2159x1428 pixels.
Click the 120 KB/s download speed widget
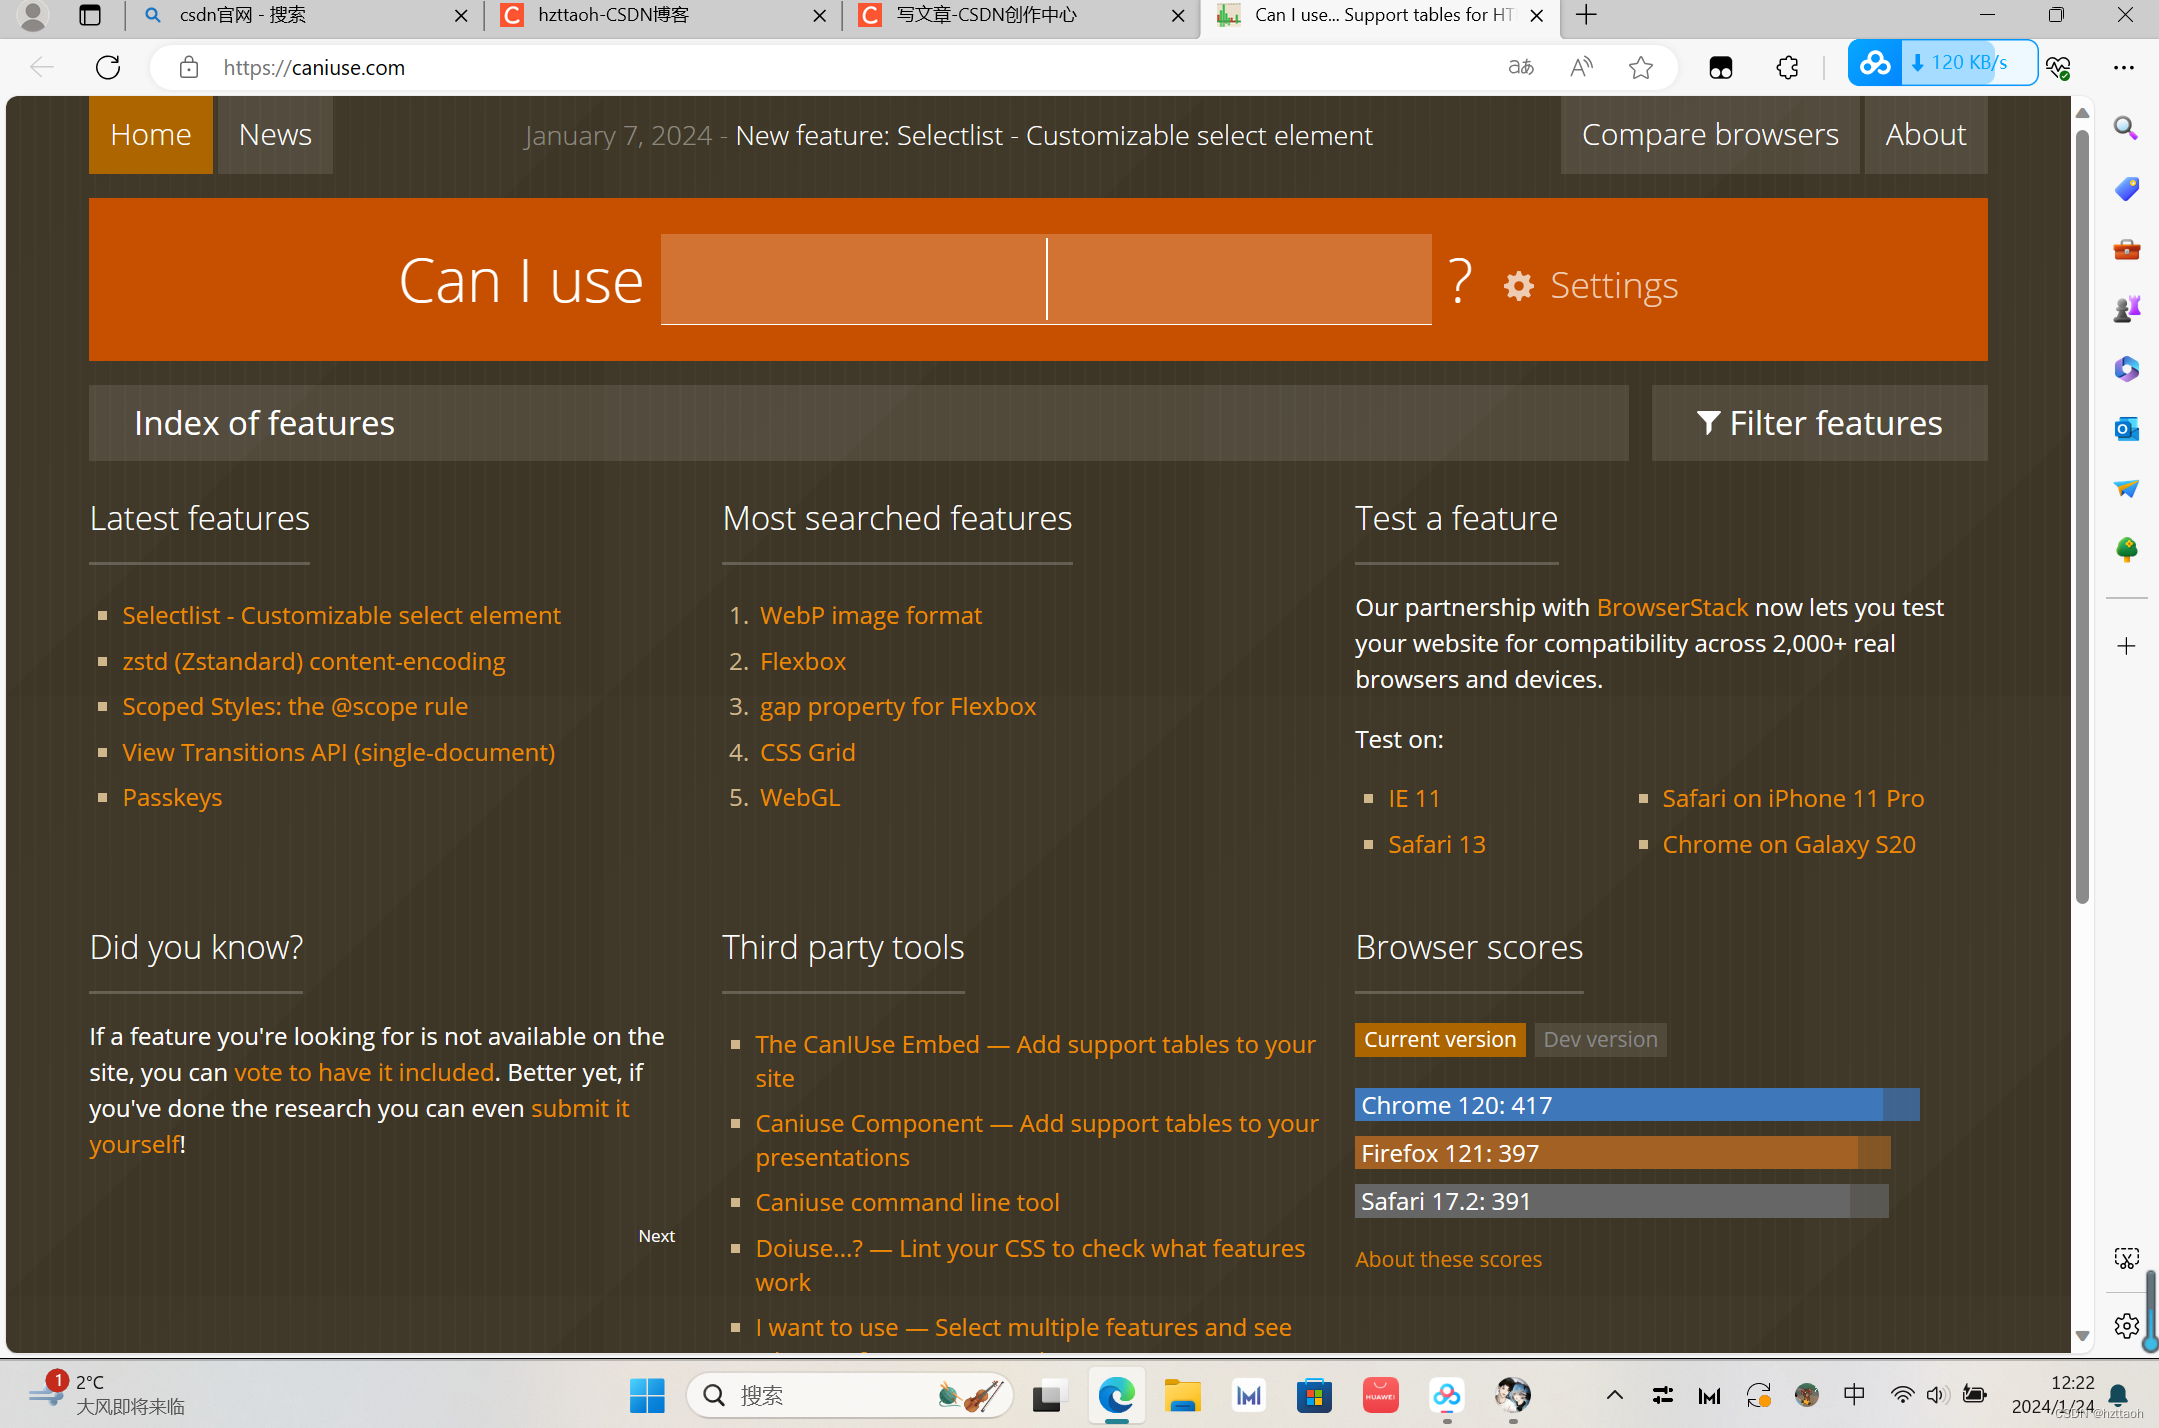pos(1942,62)
